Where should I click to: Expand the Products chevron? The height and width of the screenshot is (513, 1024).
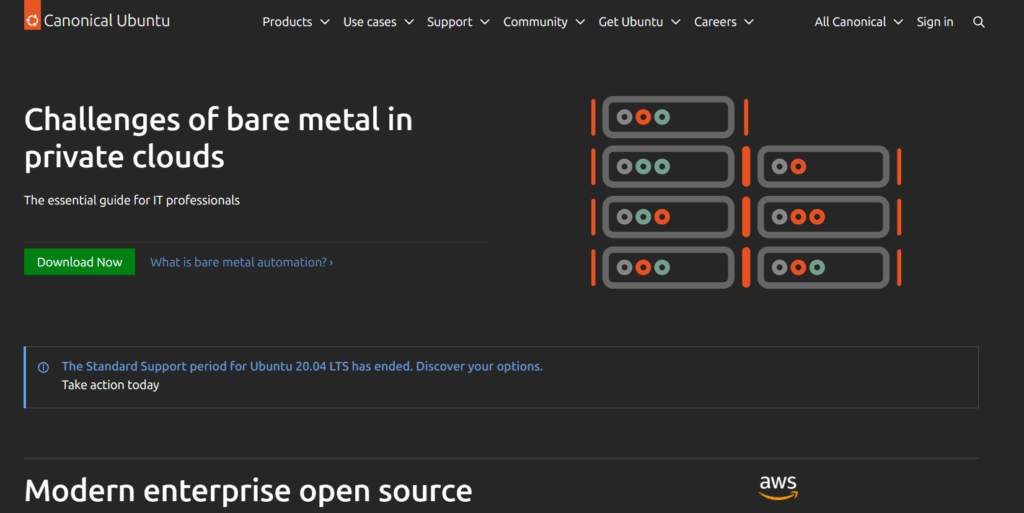[325, 22]
